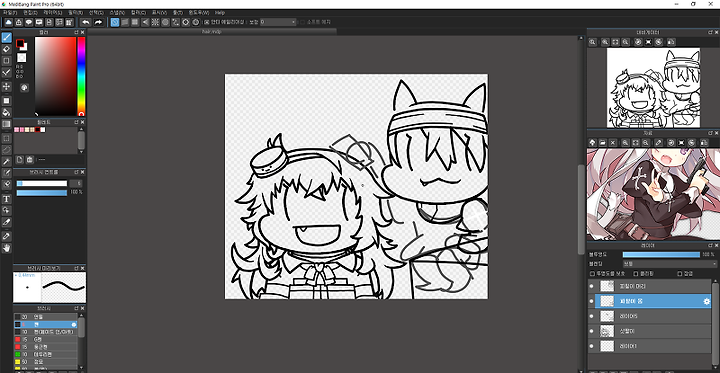Image resolution: width=720 pixels, height=373 pixels.
Task: Open the 파일 menu
Action: [10, 12]
